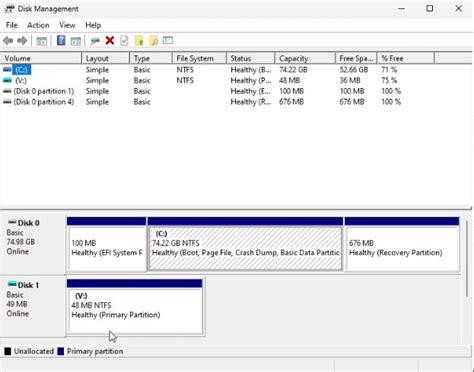Viewport: 474px width, 372px height.
Task: Click the black Unallocated legend swatch
Action: (8, 351)
